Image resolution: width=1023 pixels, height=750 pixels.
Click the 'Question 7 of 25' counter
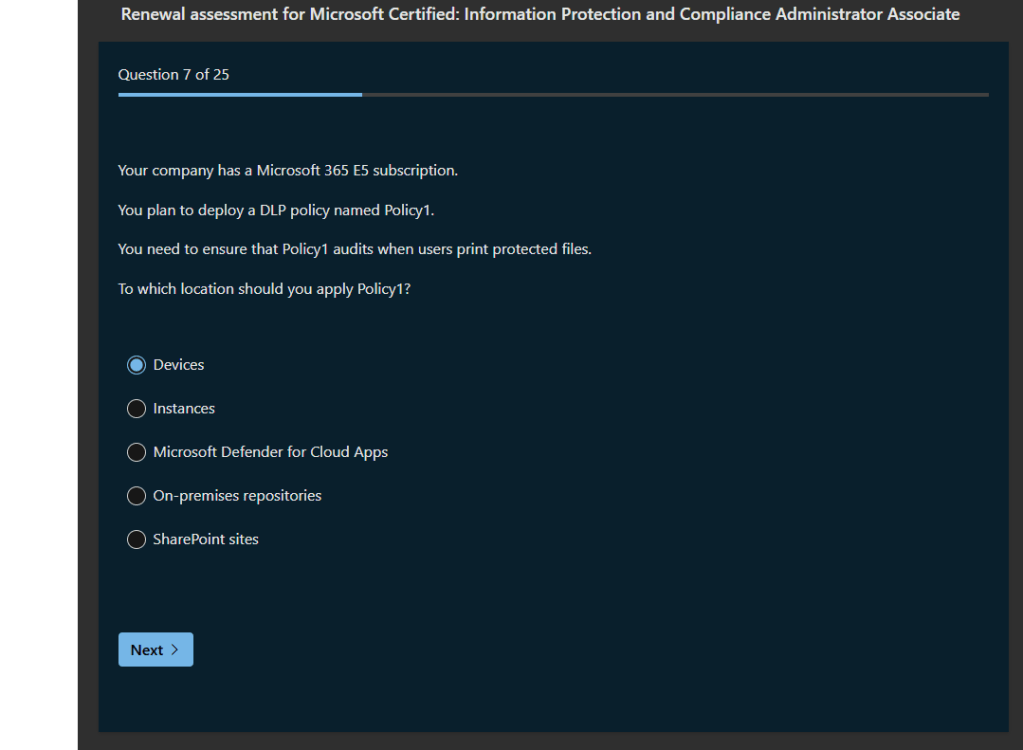pyautogui.click(x=173, y=75)
